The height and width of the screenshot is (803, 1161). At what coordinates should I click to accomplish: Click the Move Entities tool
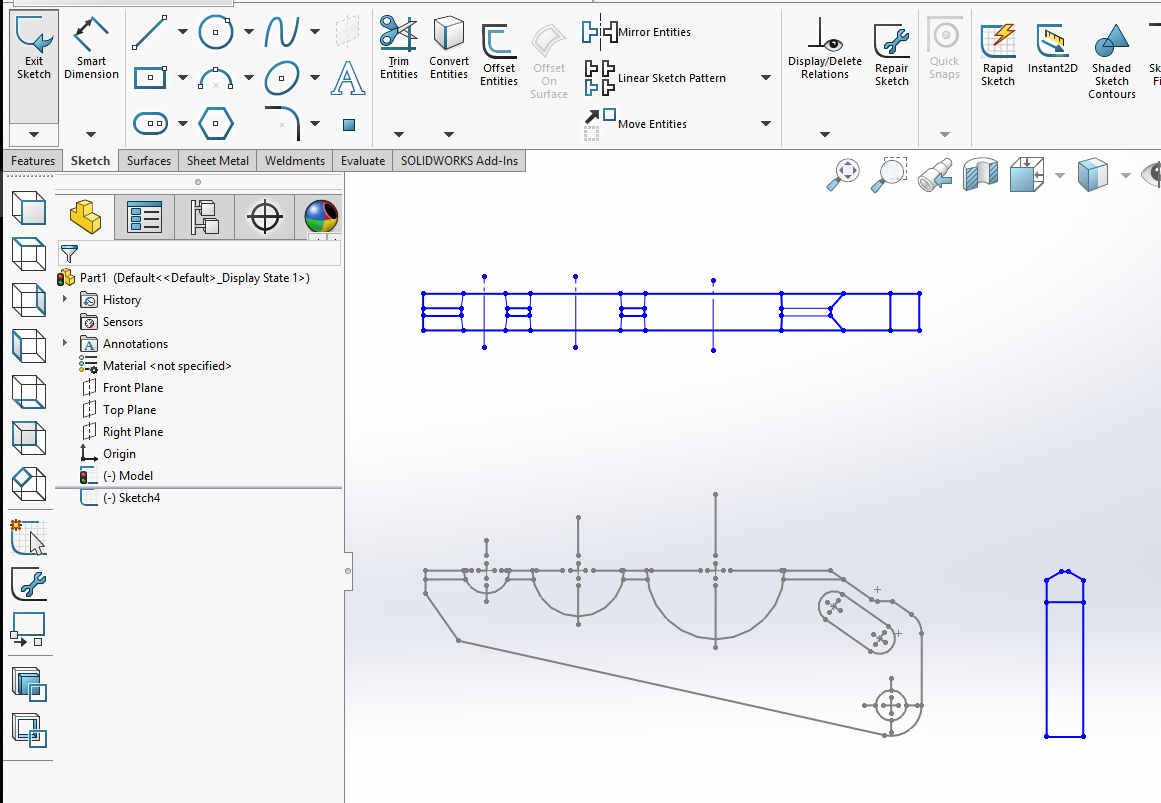[x=635, y=124]
